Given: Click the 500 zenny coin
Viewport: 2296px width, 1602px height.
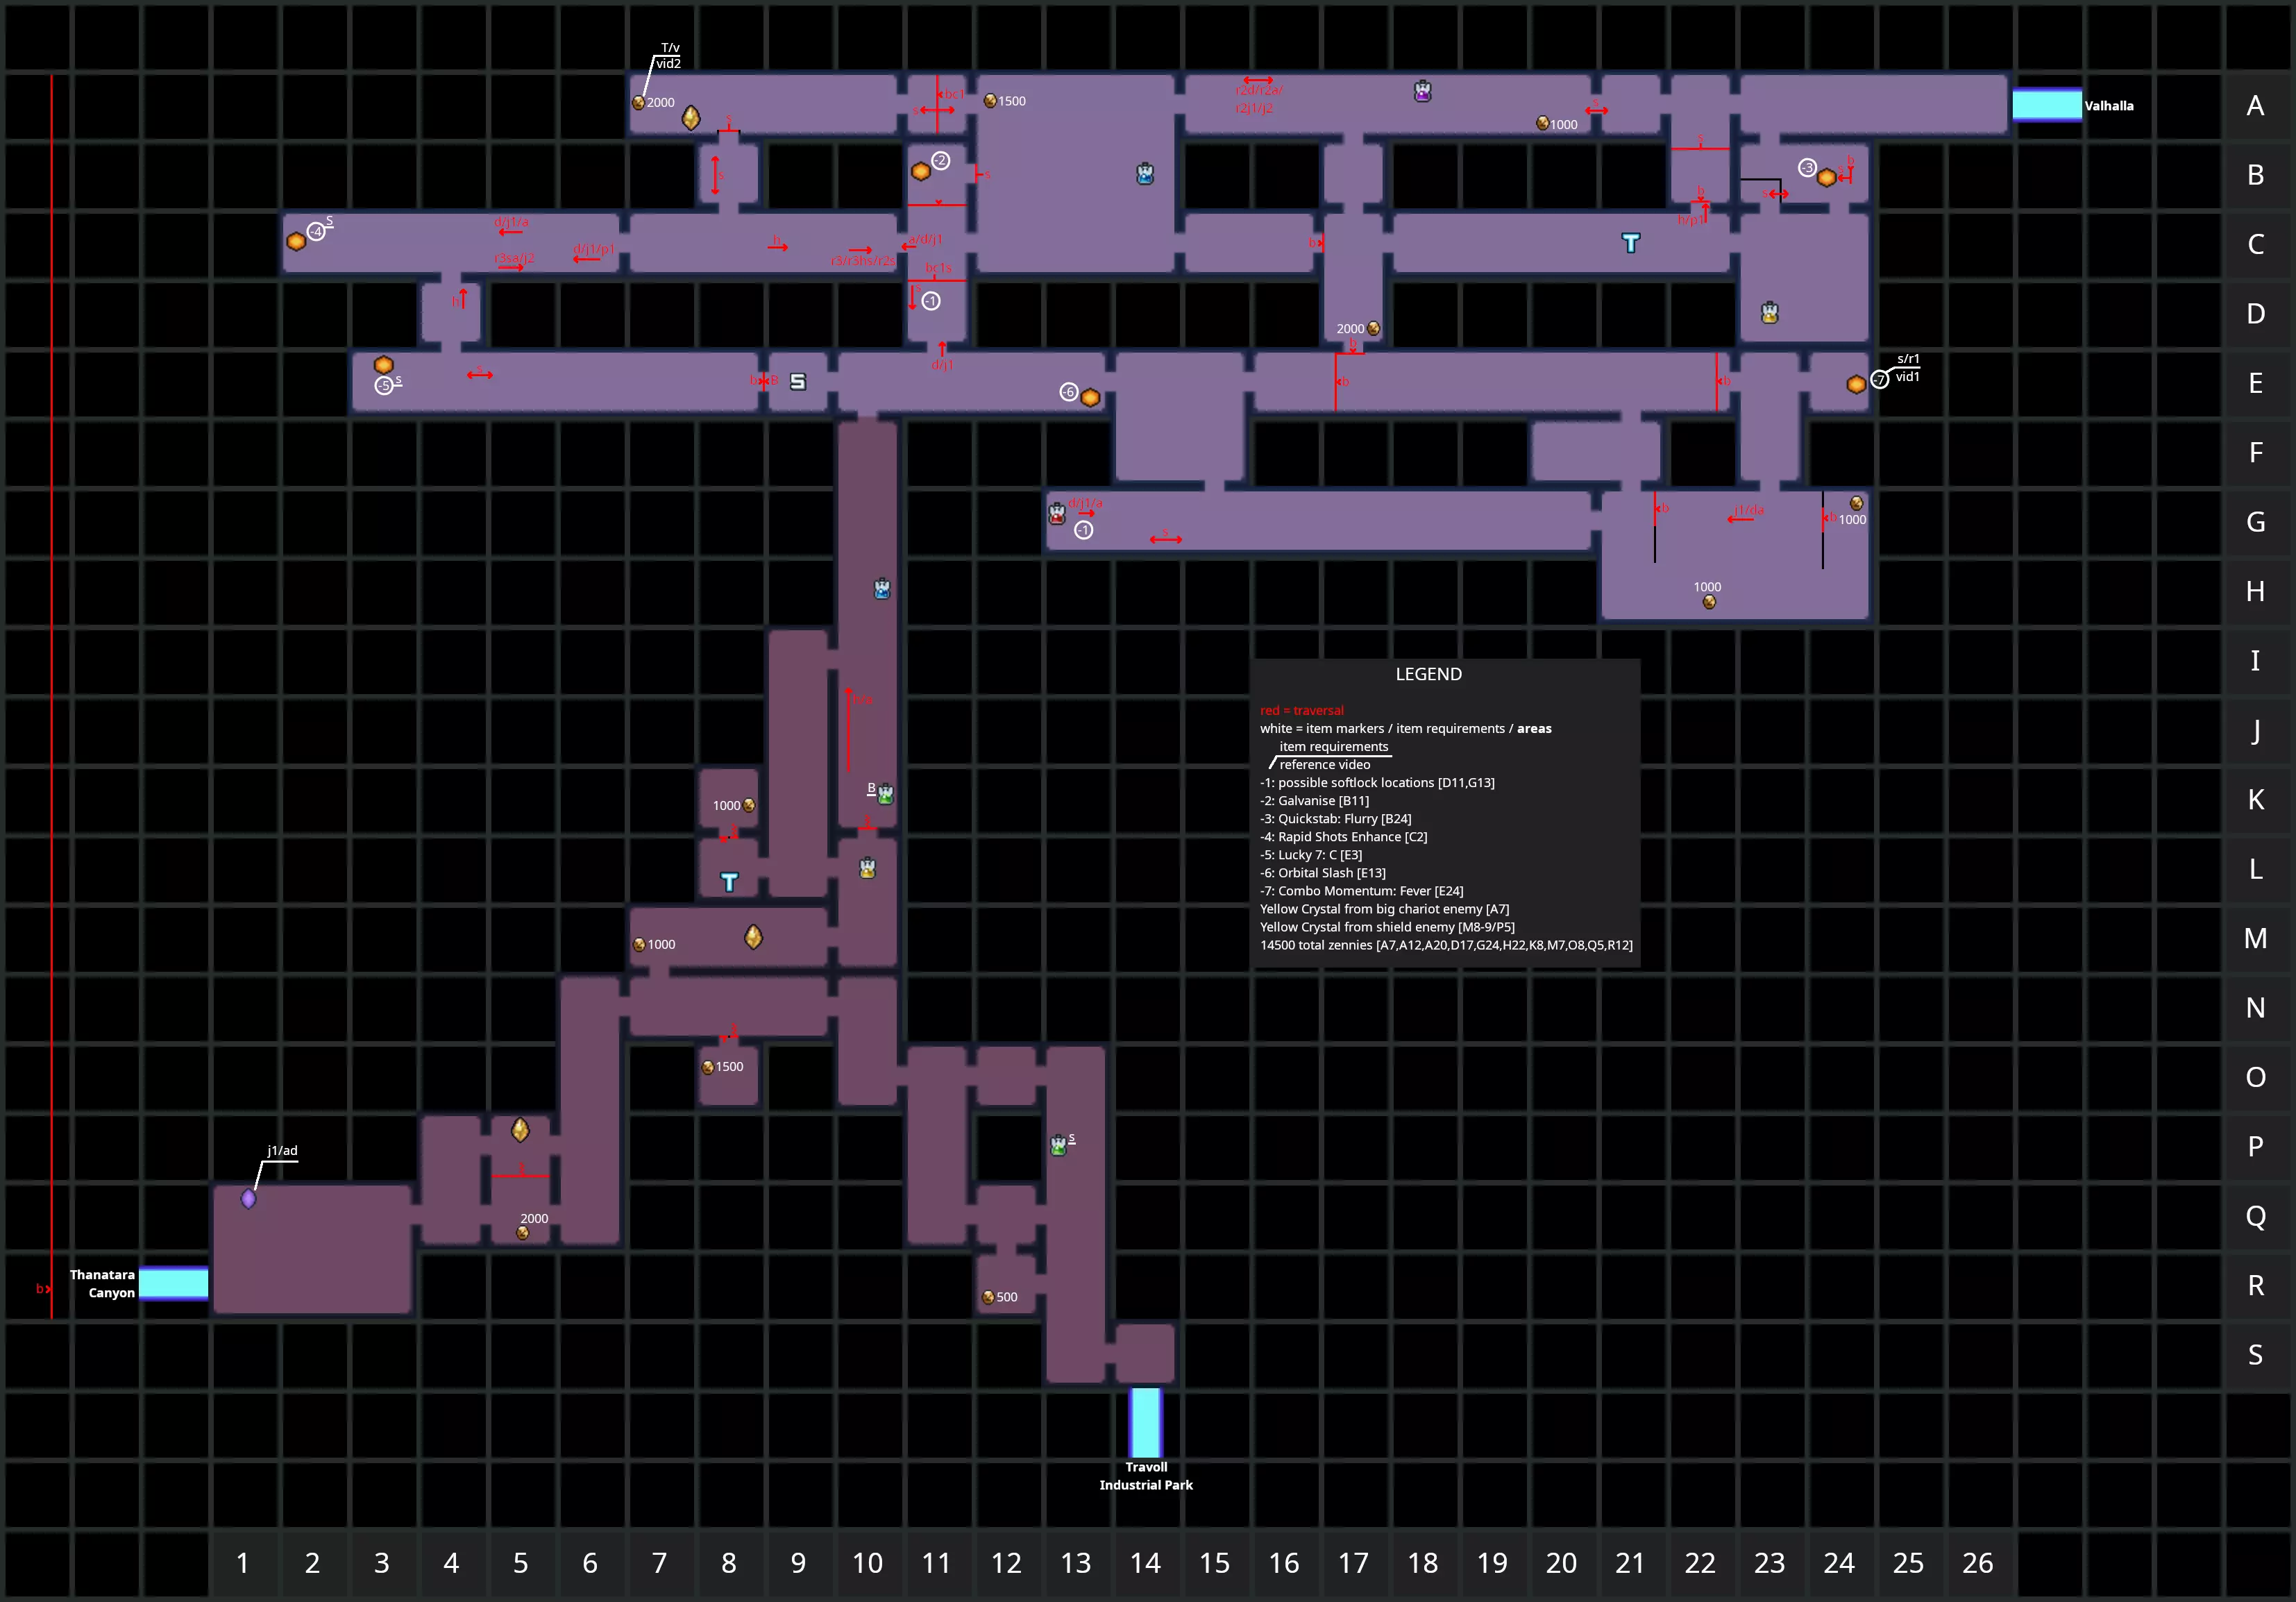Looking at the screenshot, I should [988, 1297].
